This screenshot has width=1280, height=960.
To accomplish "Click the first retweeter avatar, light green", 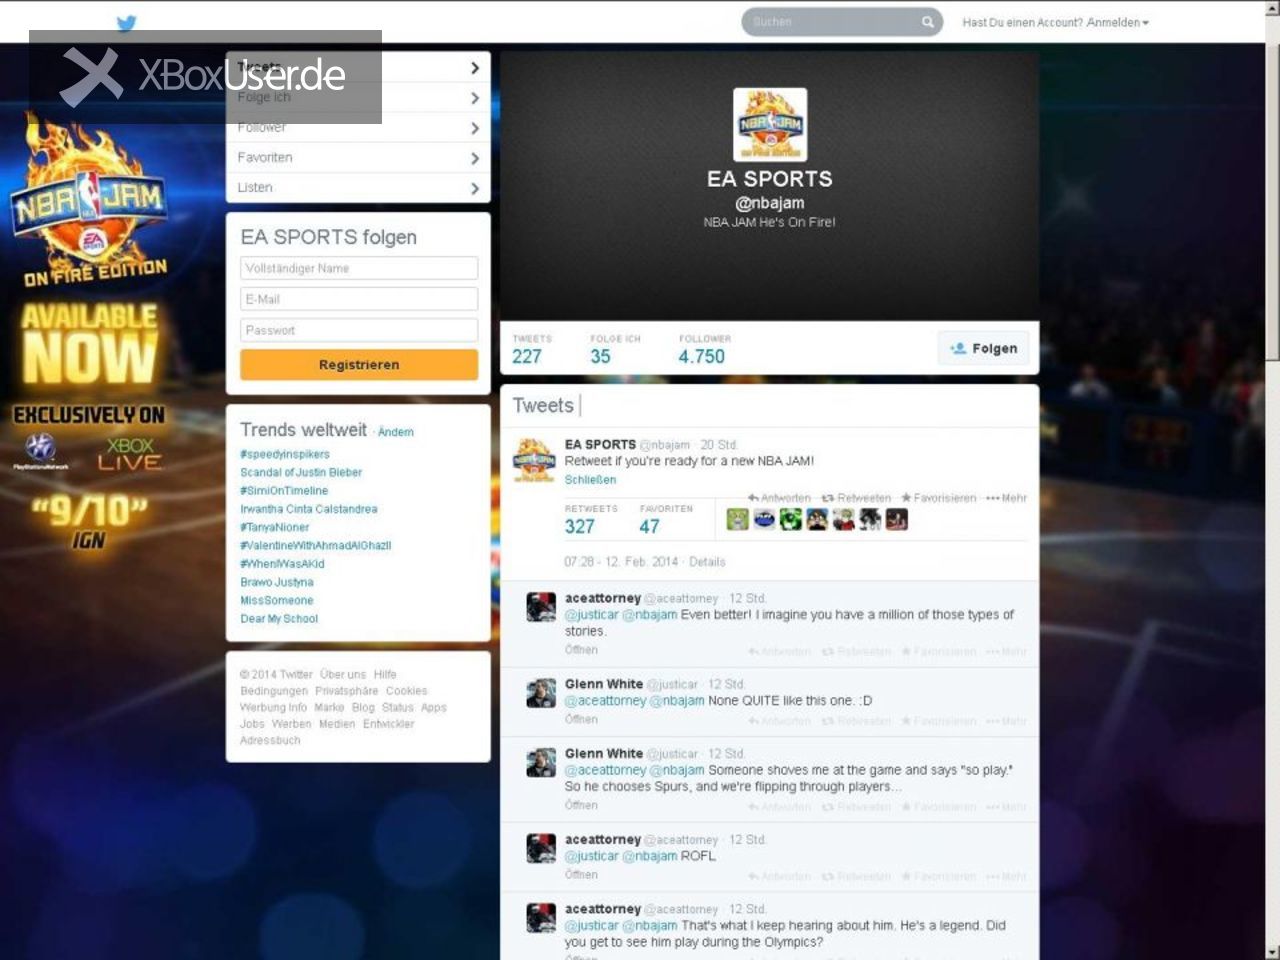I will click(737, 519).
